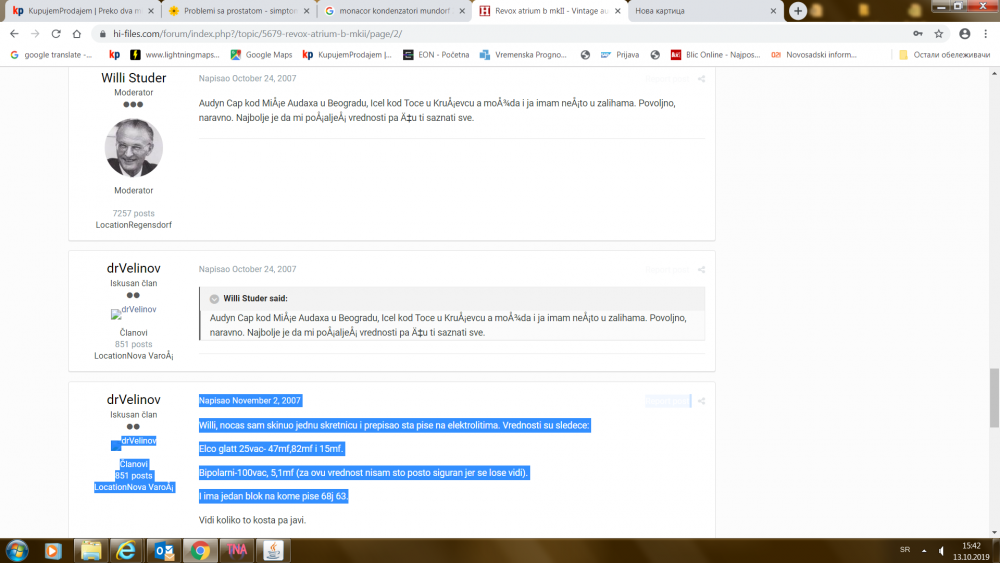Open the Chrome three-dot menu

(986, 34)
